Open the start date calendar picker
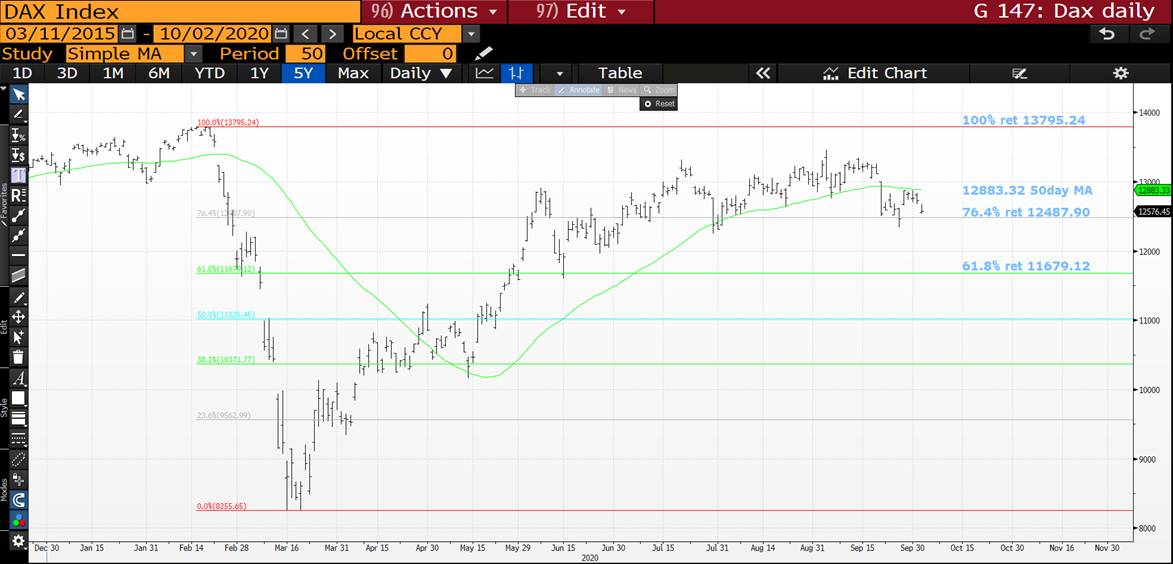The width and height of the screenshot is (1173, 564). click(x=127, y=34)
